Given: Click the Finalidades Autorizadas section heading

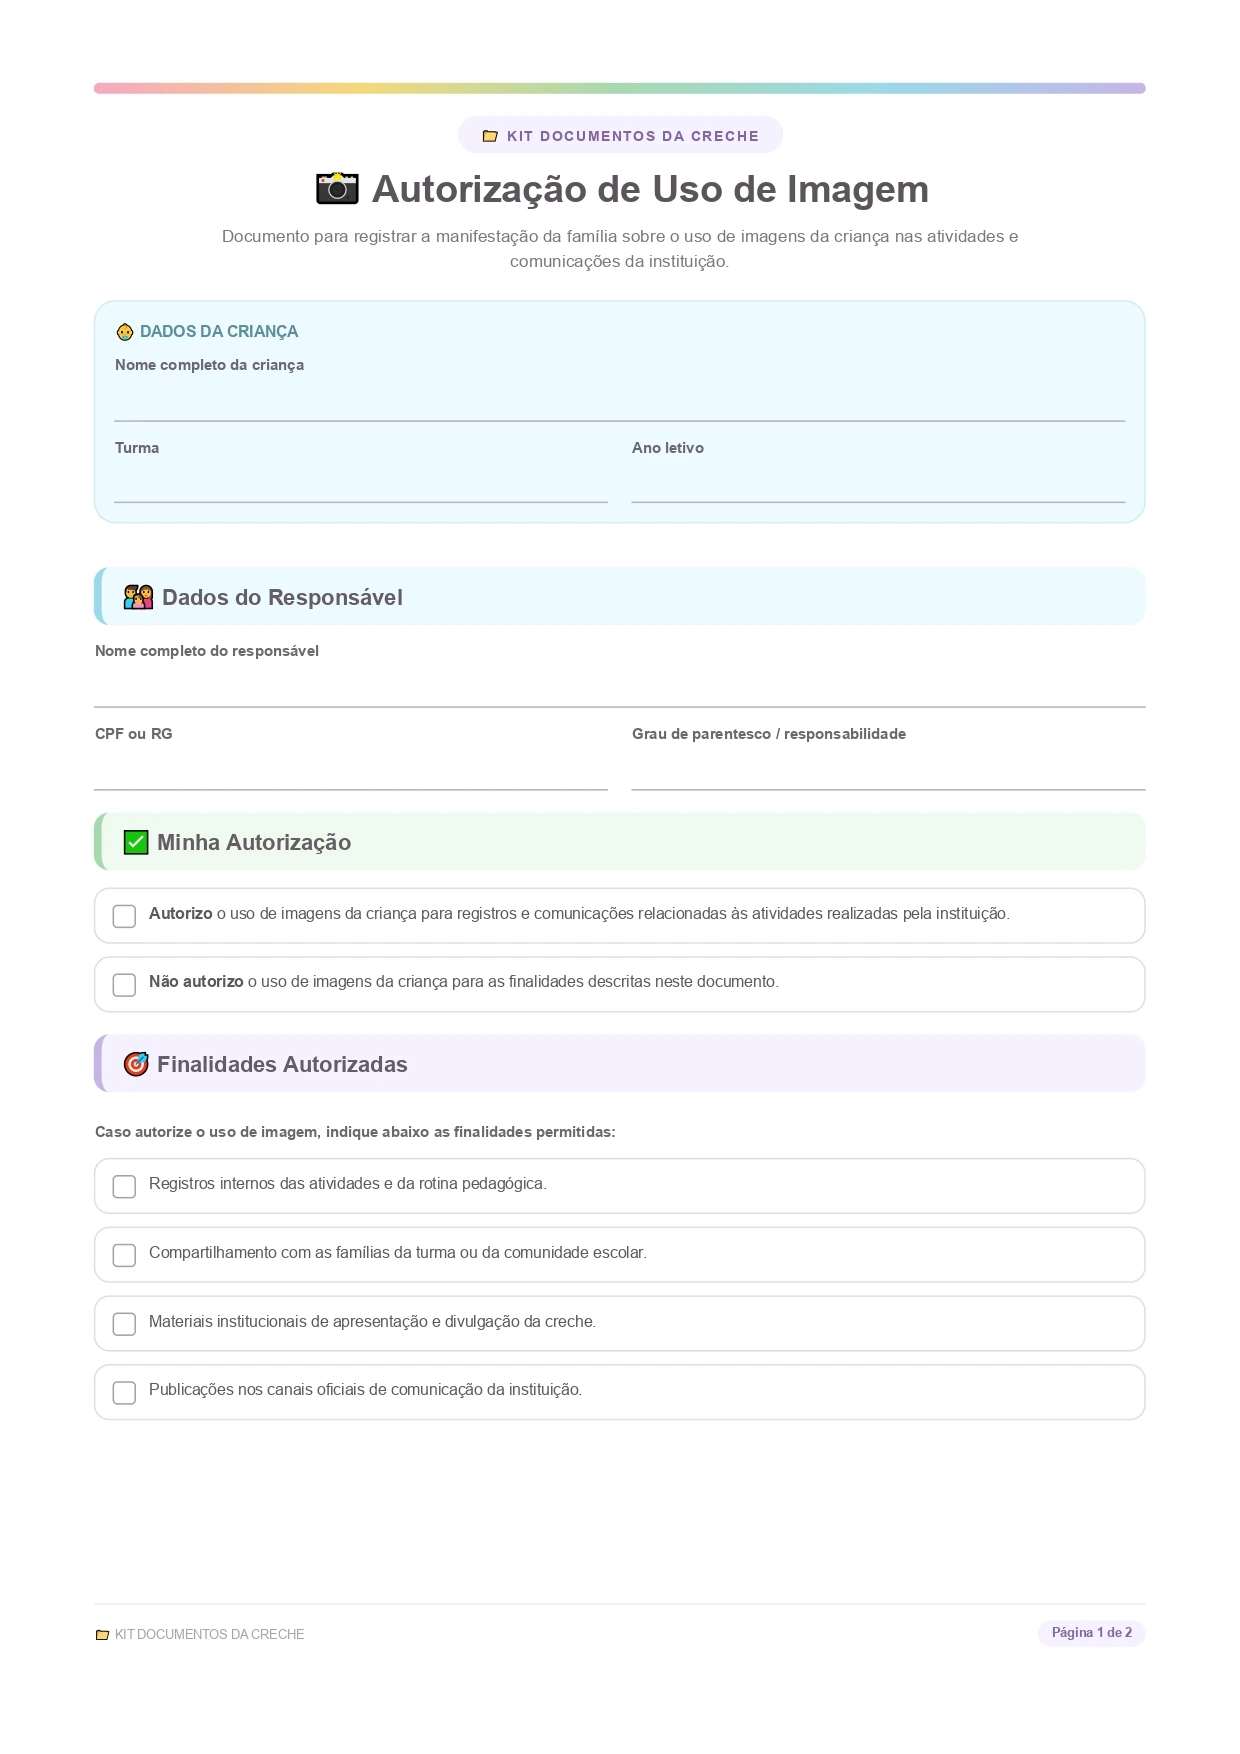Looking at the screenshot, I should tap(282, 1064).
